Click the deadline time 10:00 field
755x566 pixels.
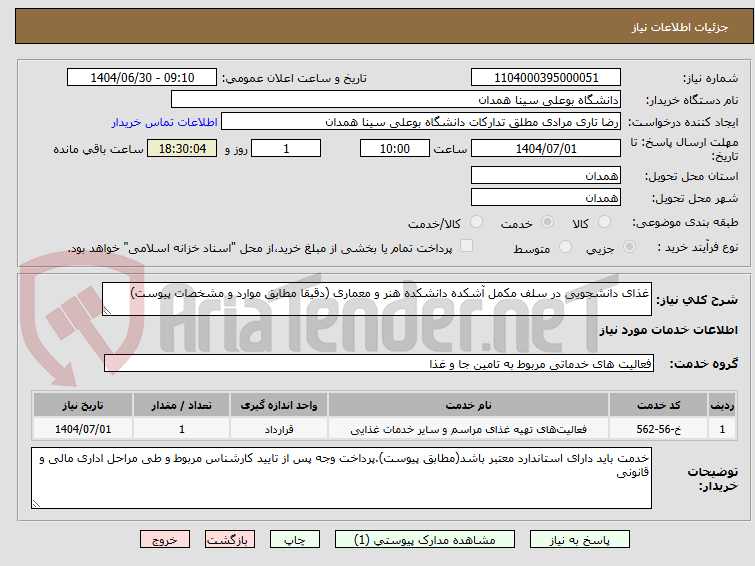[395, 148]
